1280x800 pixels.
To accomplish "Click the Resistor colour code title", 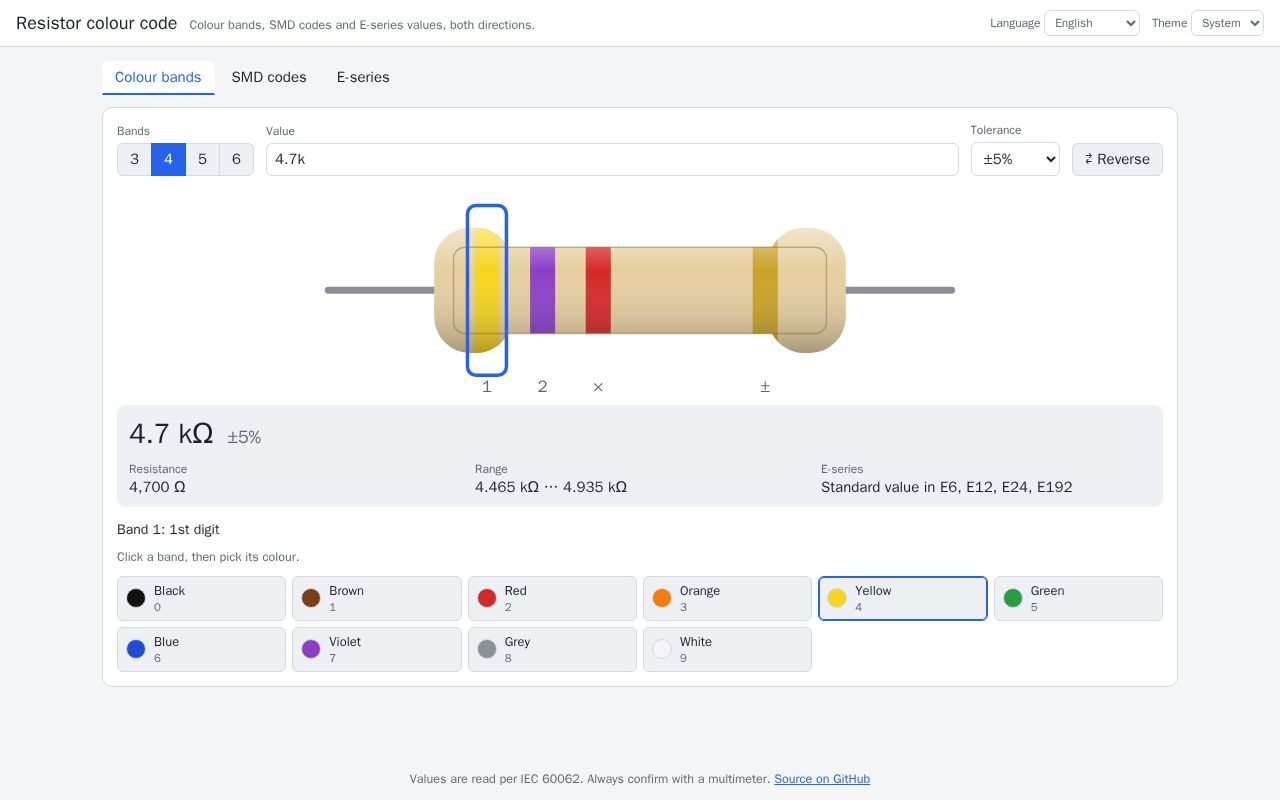I will pos(97,23).
